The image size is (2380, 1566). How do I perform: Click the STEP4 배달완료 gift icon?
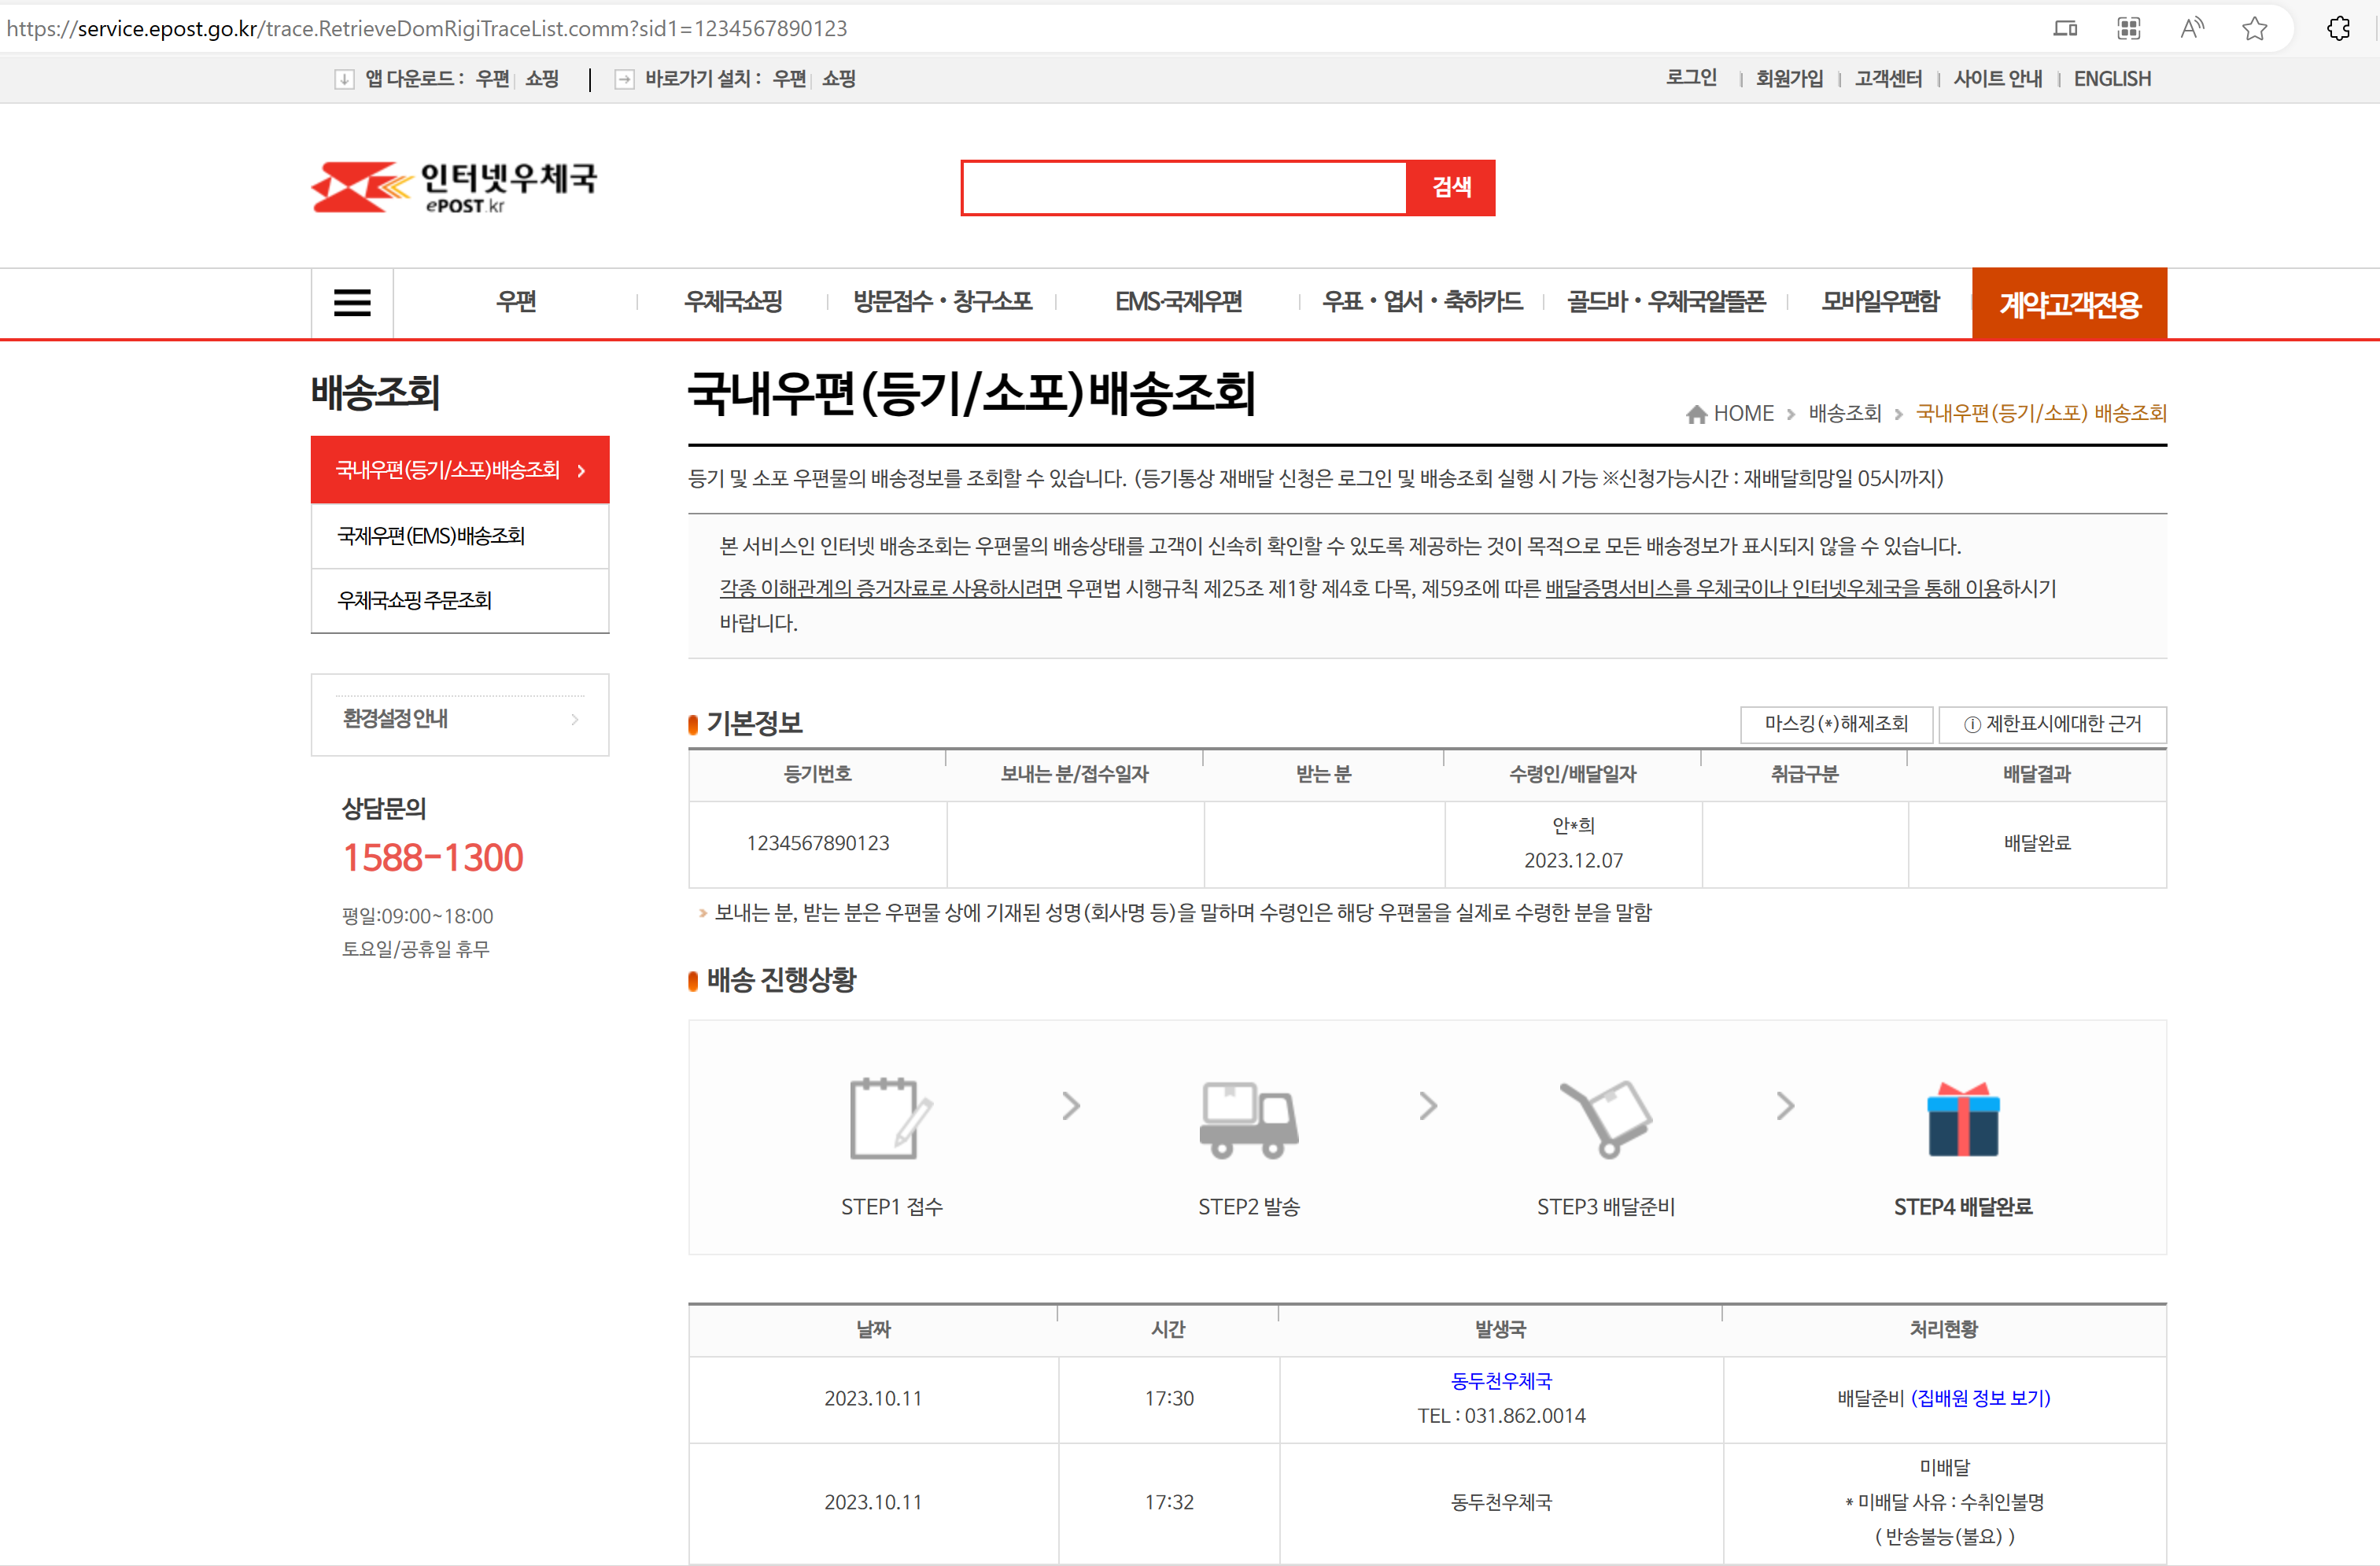1962,1119
